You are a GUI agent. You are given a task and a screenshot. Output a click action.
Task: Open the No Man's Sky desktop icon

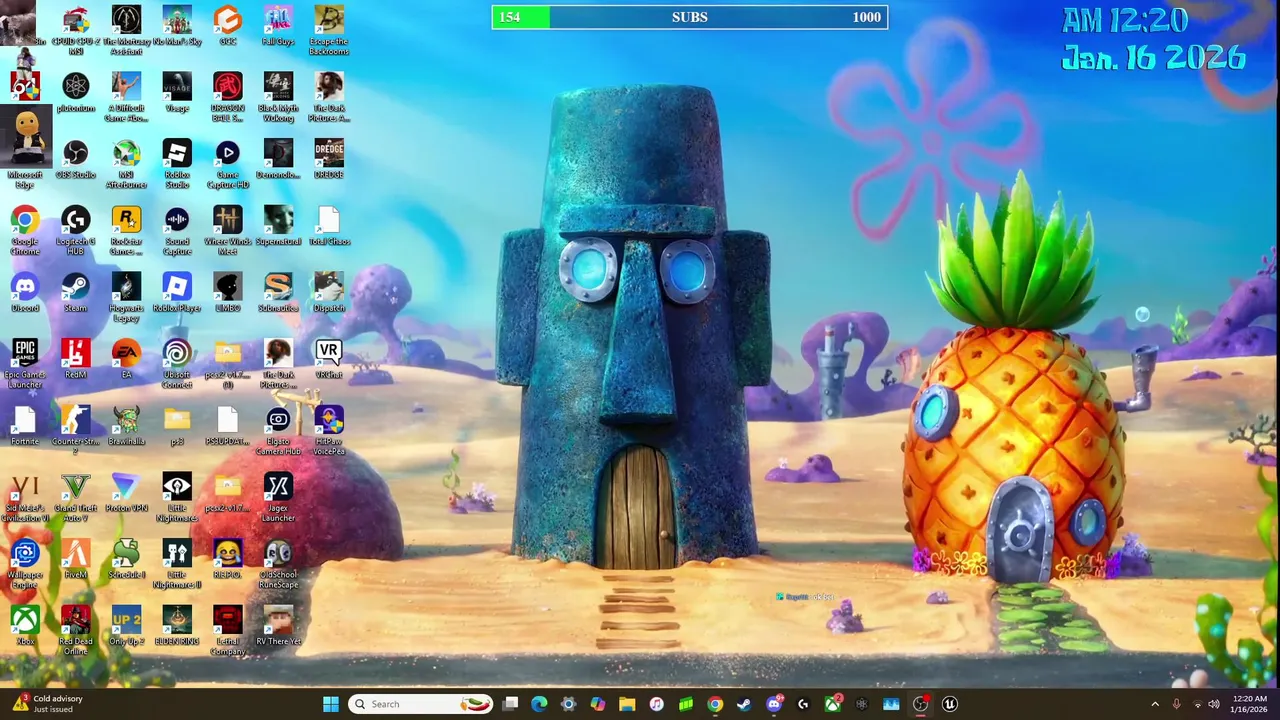(177, 26)
